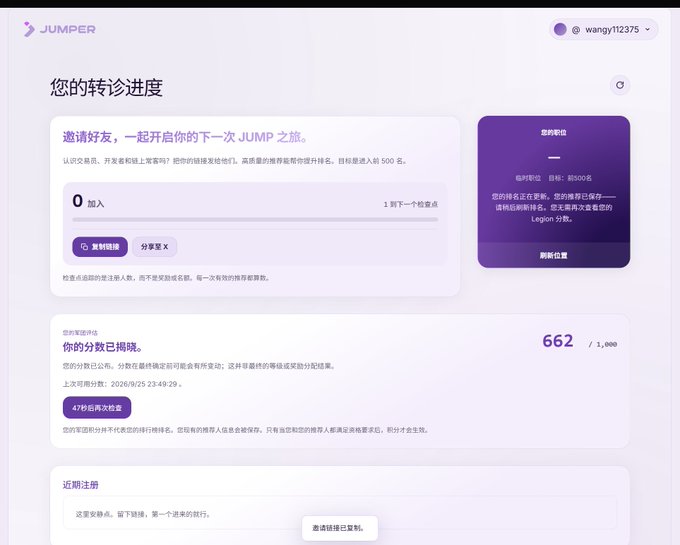
Task: Click the copy icon in 复制链接
Action: coord(85,247)
